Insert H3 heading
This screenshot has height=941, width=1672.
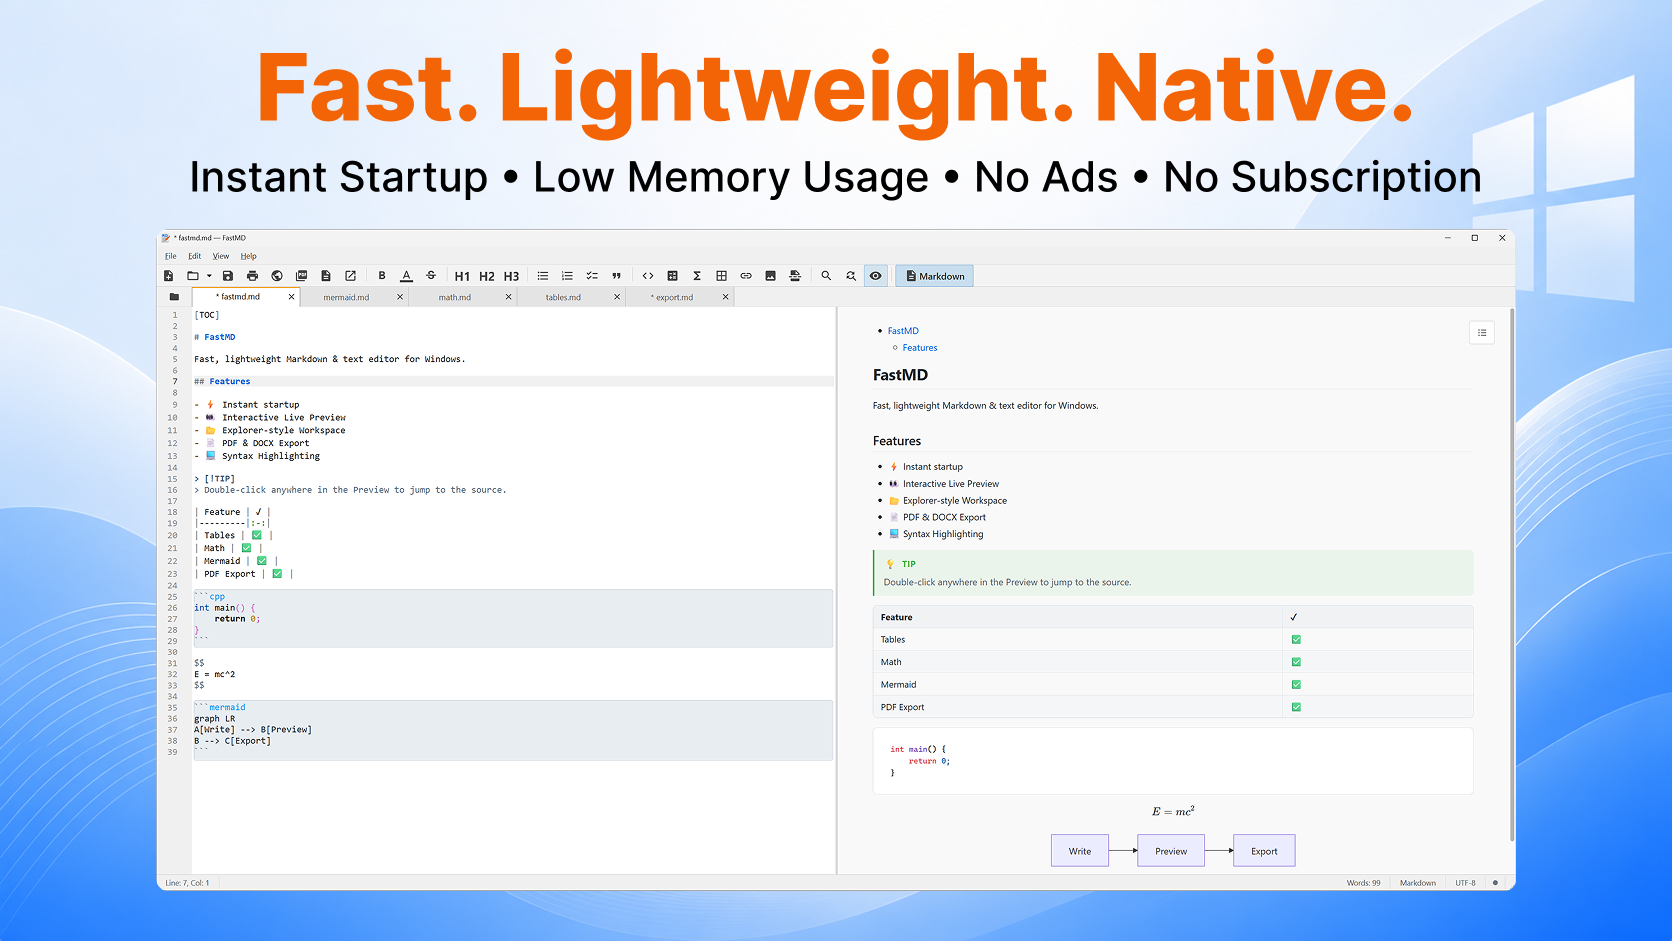tap(511, 276)
